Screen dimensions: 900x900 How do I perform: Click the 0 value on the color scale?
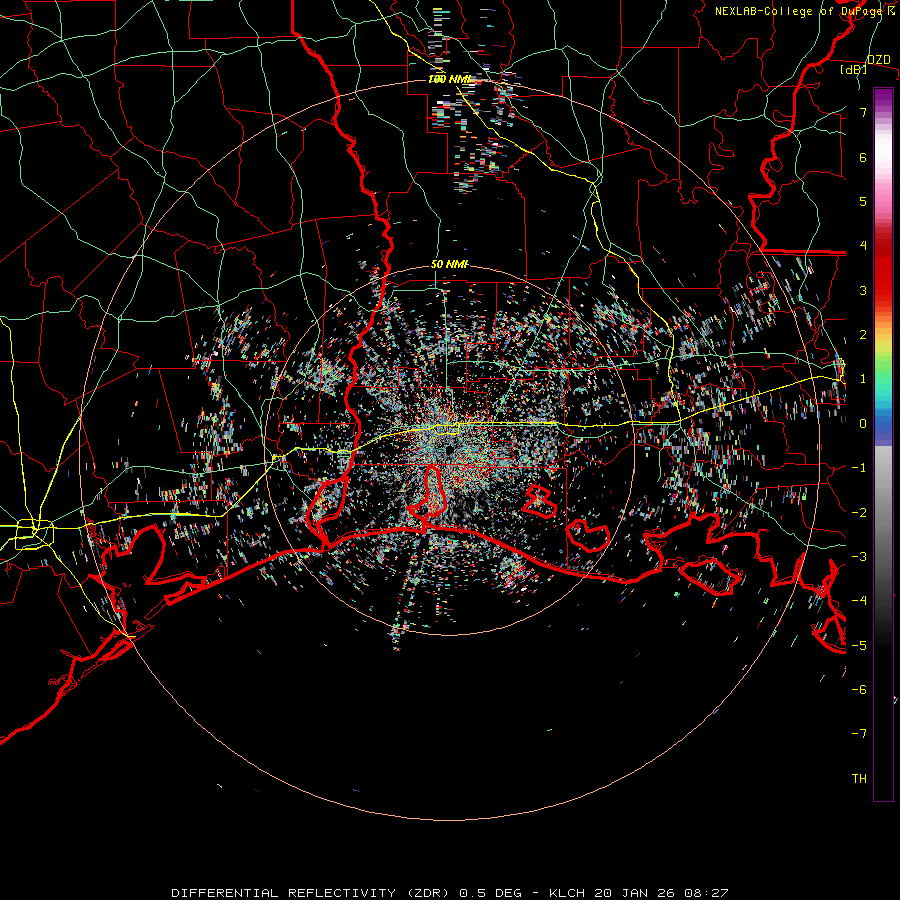[863, 424]
